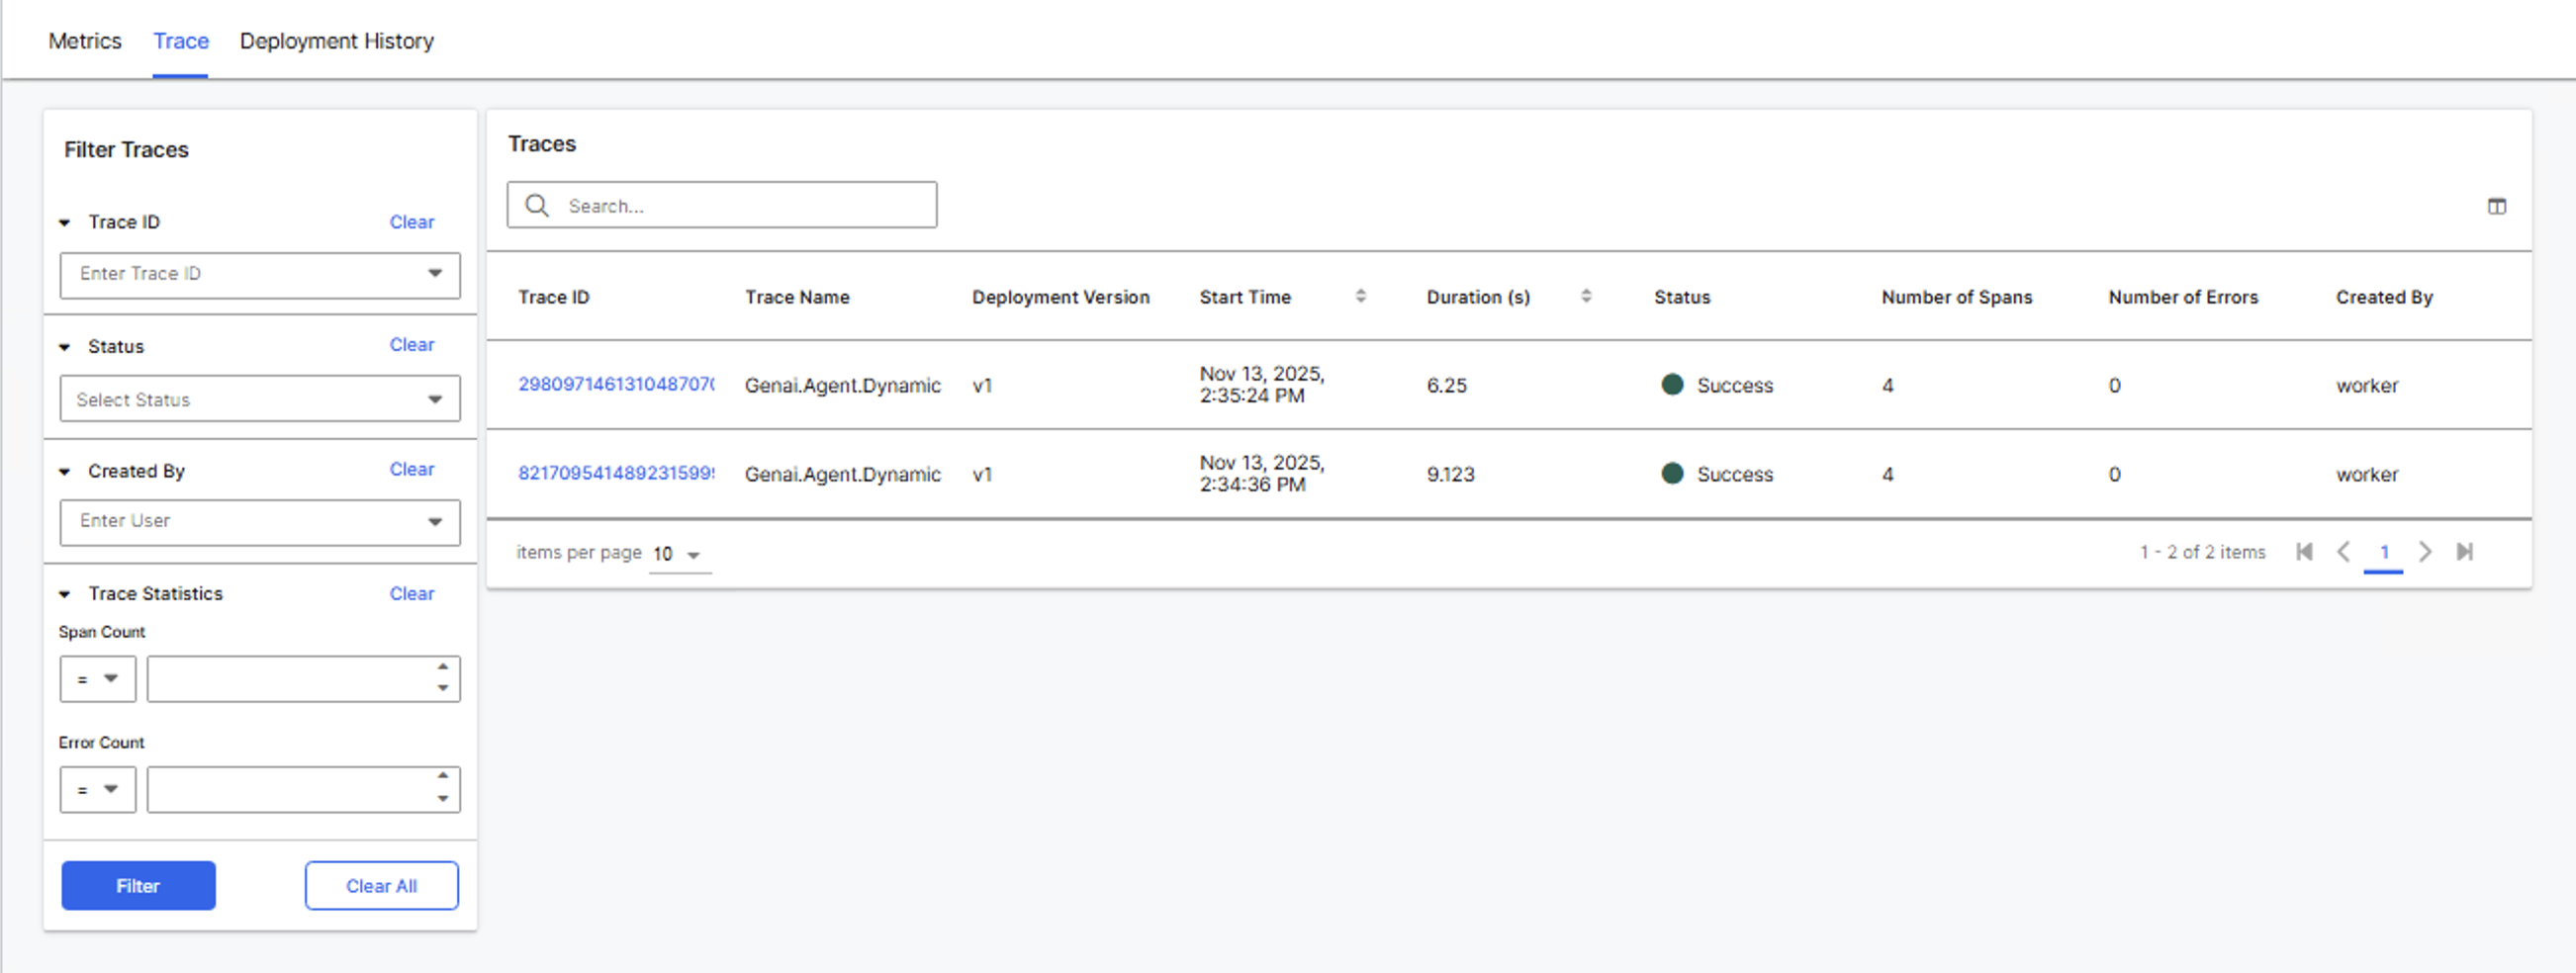The width and height of the screenshot is (2576, 973).
Task: Open the column chooser icon
Action: point(2496,206)
